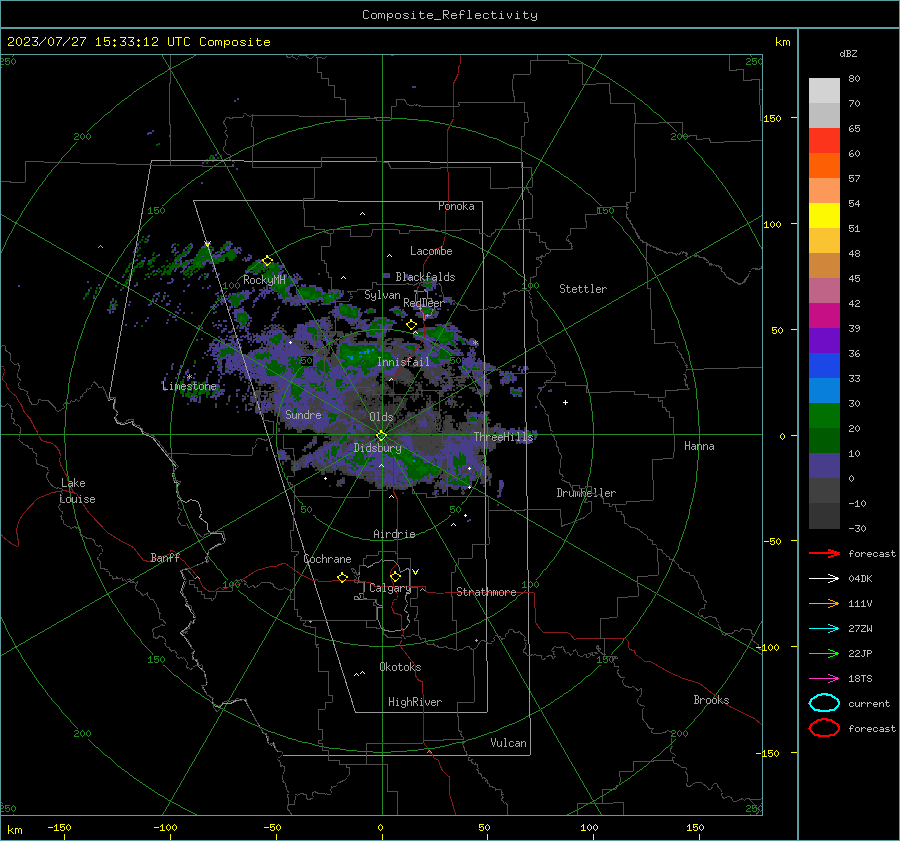The width and height of the screenshot is (900, 841).
Task: Click the light grey 70-80 dBZ color band
Action: [x=824, y=91]
